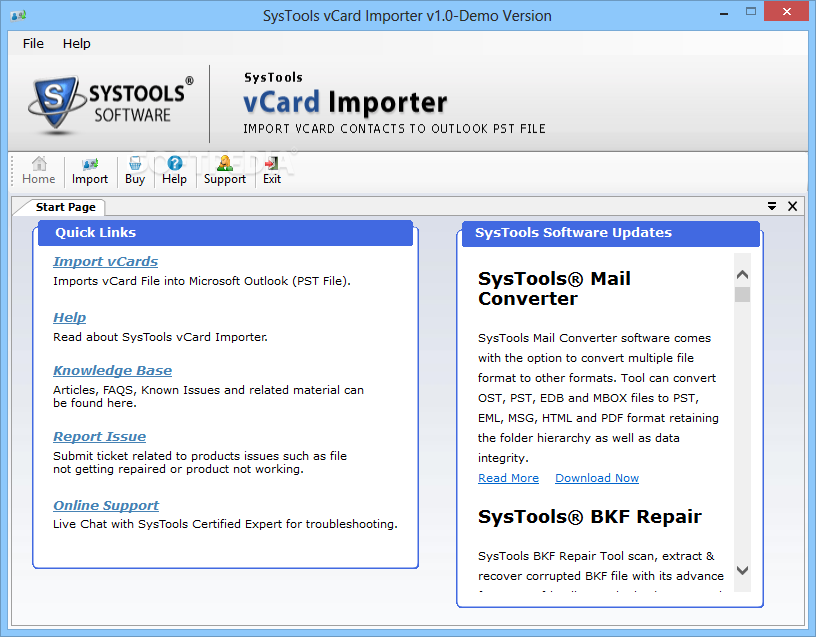Click the updates panel scroll down arrow

(x=743, y=570)
